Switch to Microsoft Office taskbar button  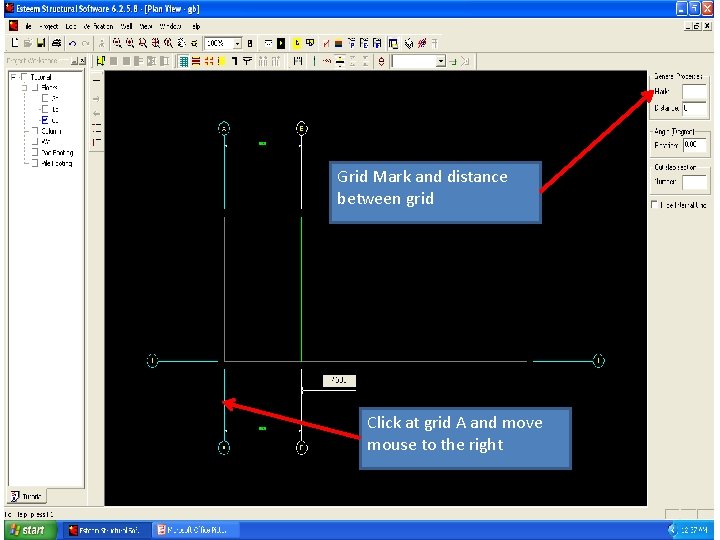196,530
